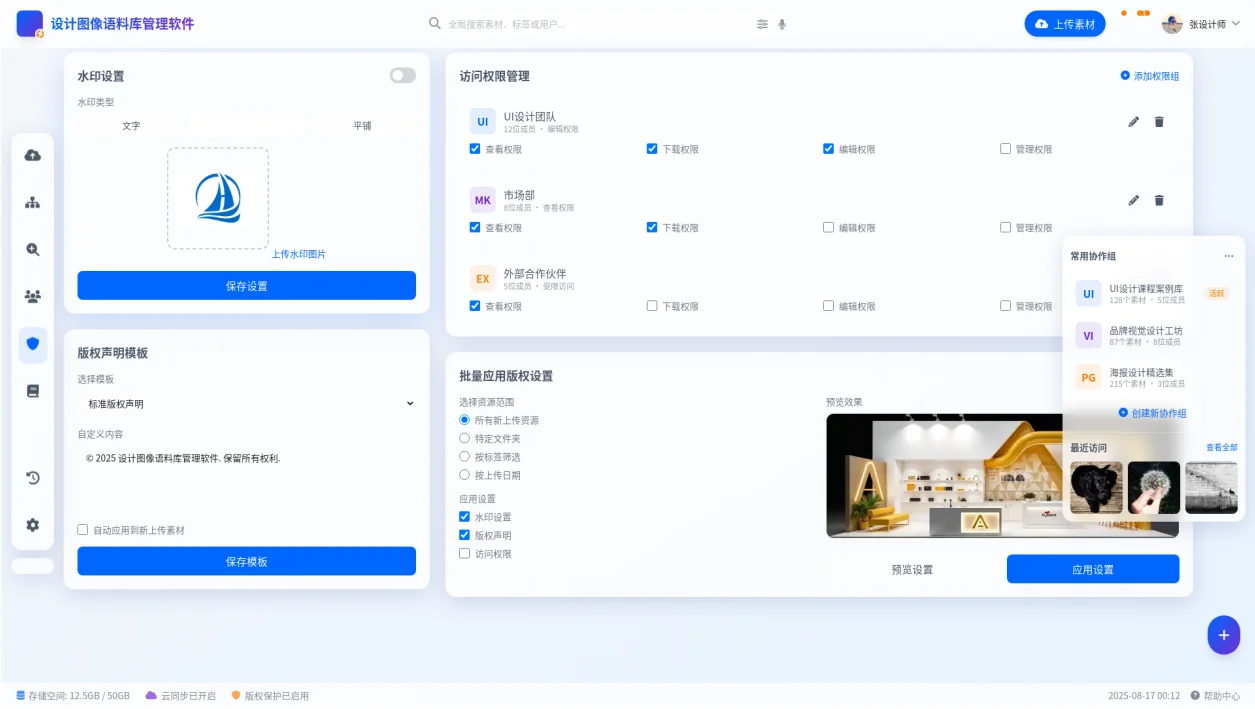The width and height of the screenshot is (1255, 709).
Task: Open the dandelion recent thumbnail
Action: click(x=1154, y=488)
